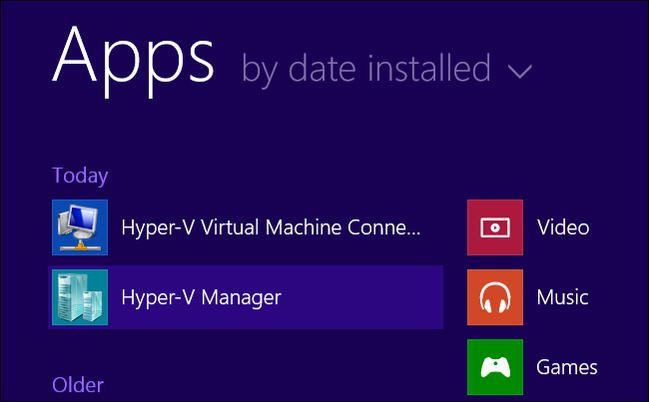
Task: Click the Hyper-V Manager server icon
Action: click(80, 298)
